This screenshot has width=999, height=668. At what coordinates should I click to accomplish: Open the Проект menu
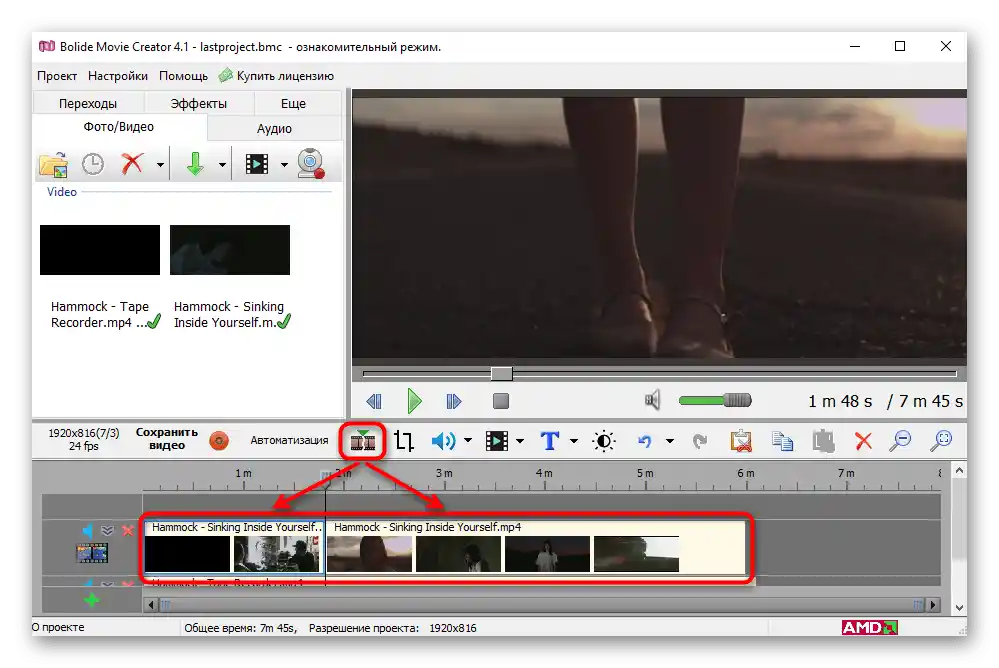point(57,76)
